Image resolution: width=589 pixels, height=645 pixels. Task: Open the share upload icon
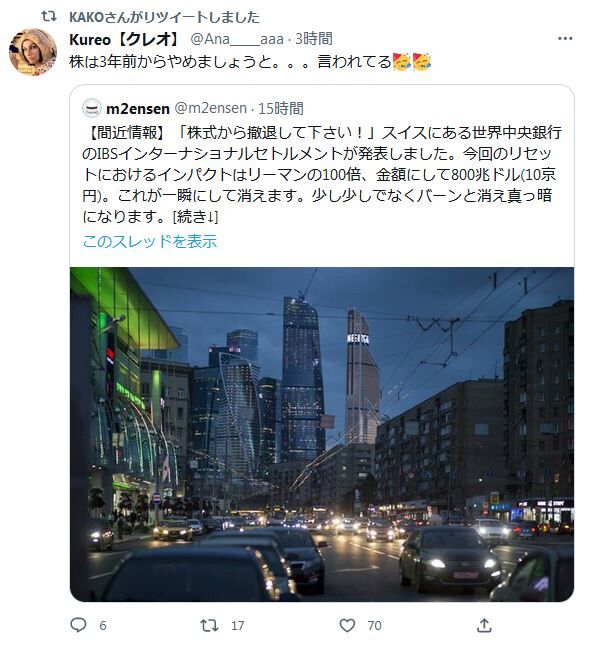click(x=484, y=625)
